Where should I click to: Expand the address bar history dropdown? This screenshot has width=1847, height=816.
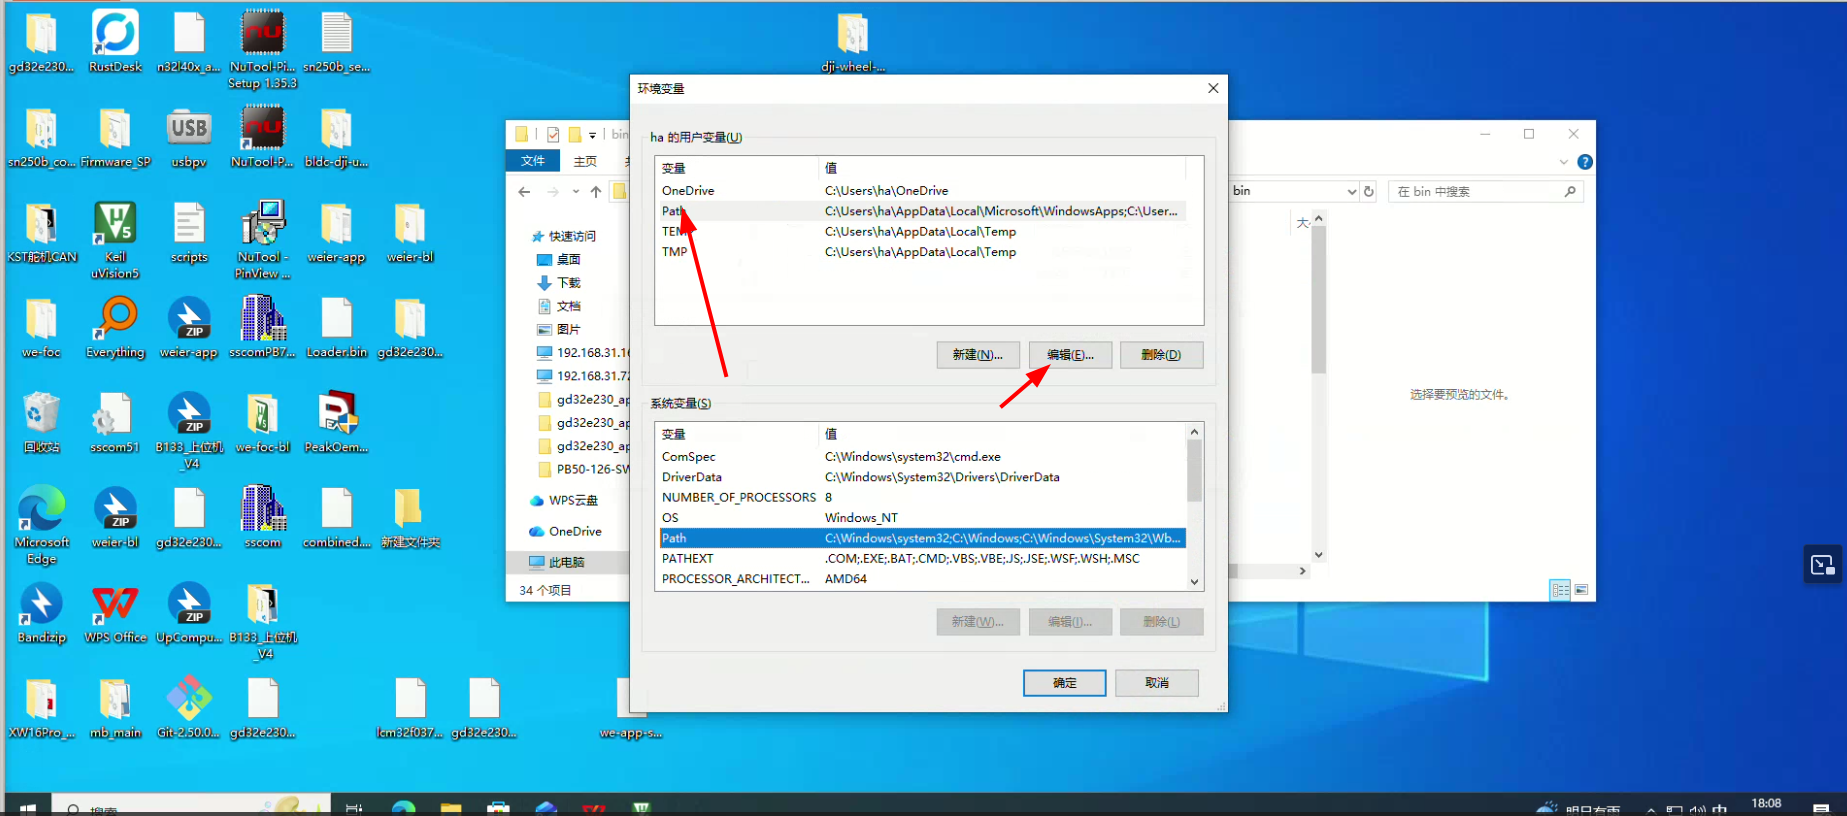tap(1351, 191)
